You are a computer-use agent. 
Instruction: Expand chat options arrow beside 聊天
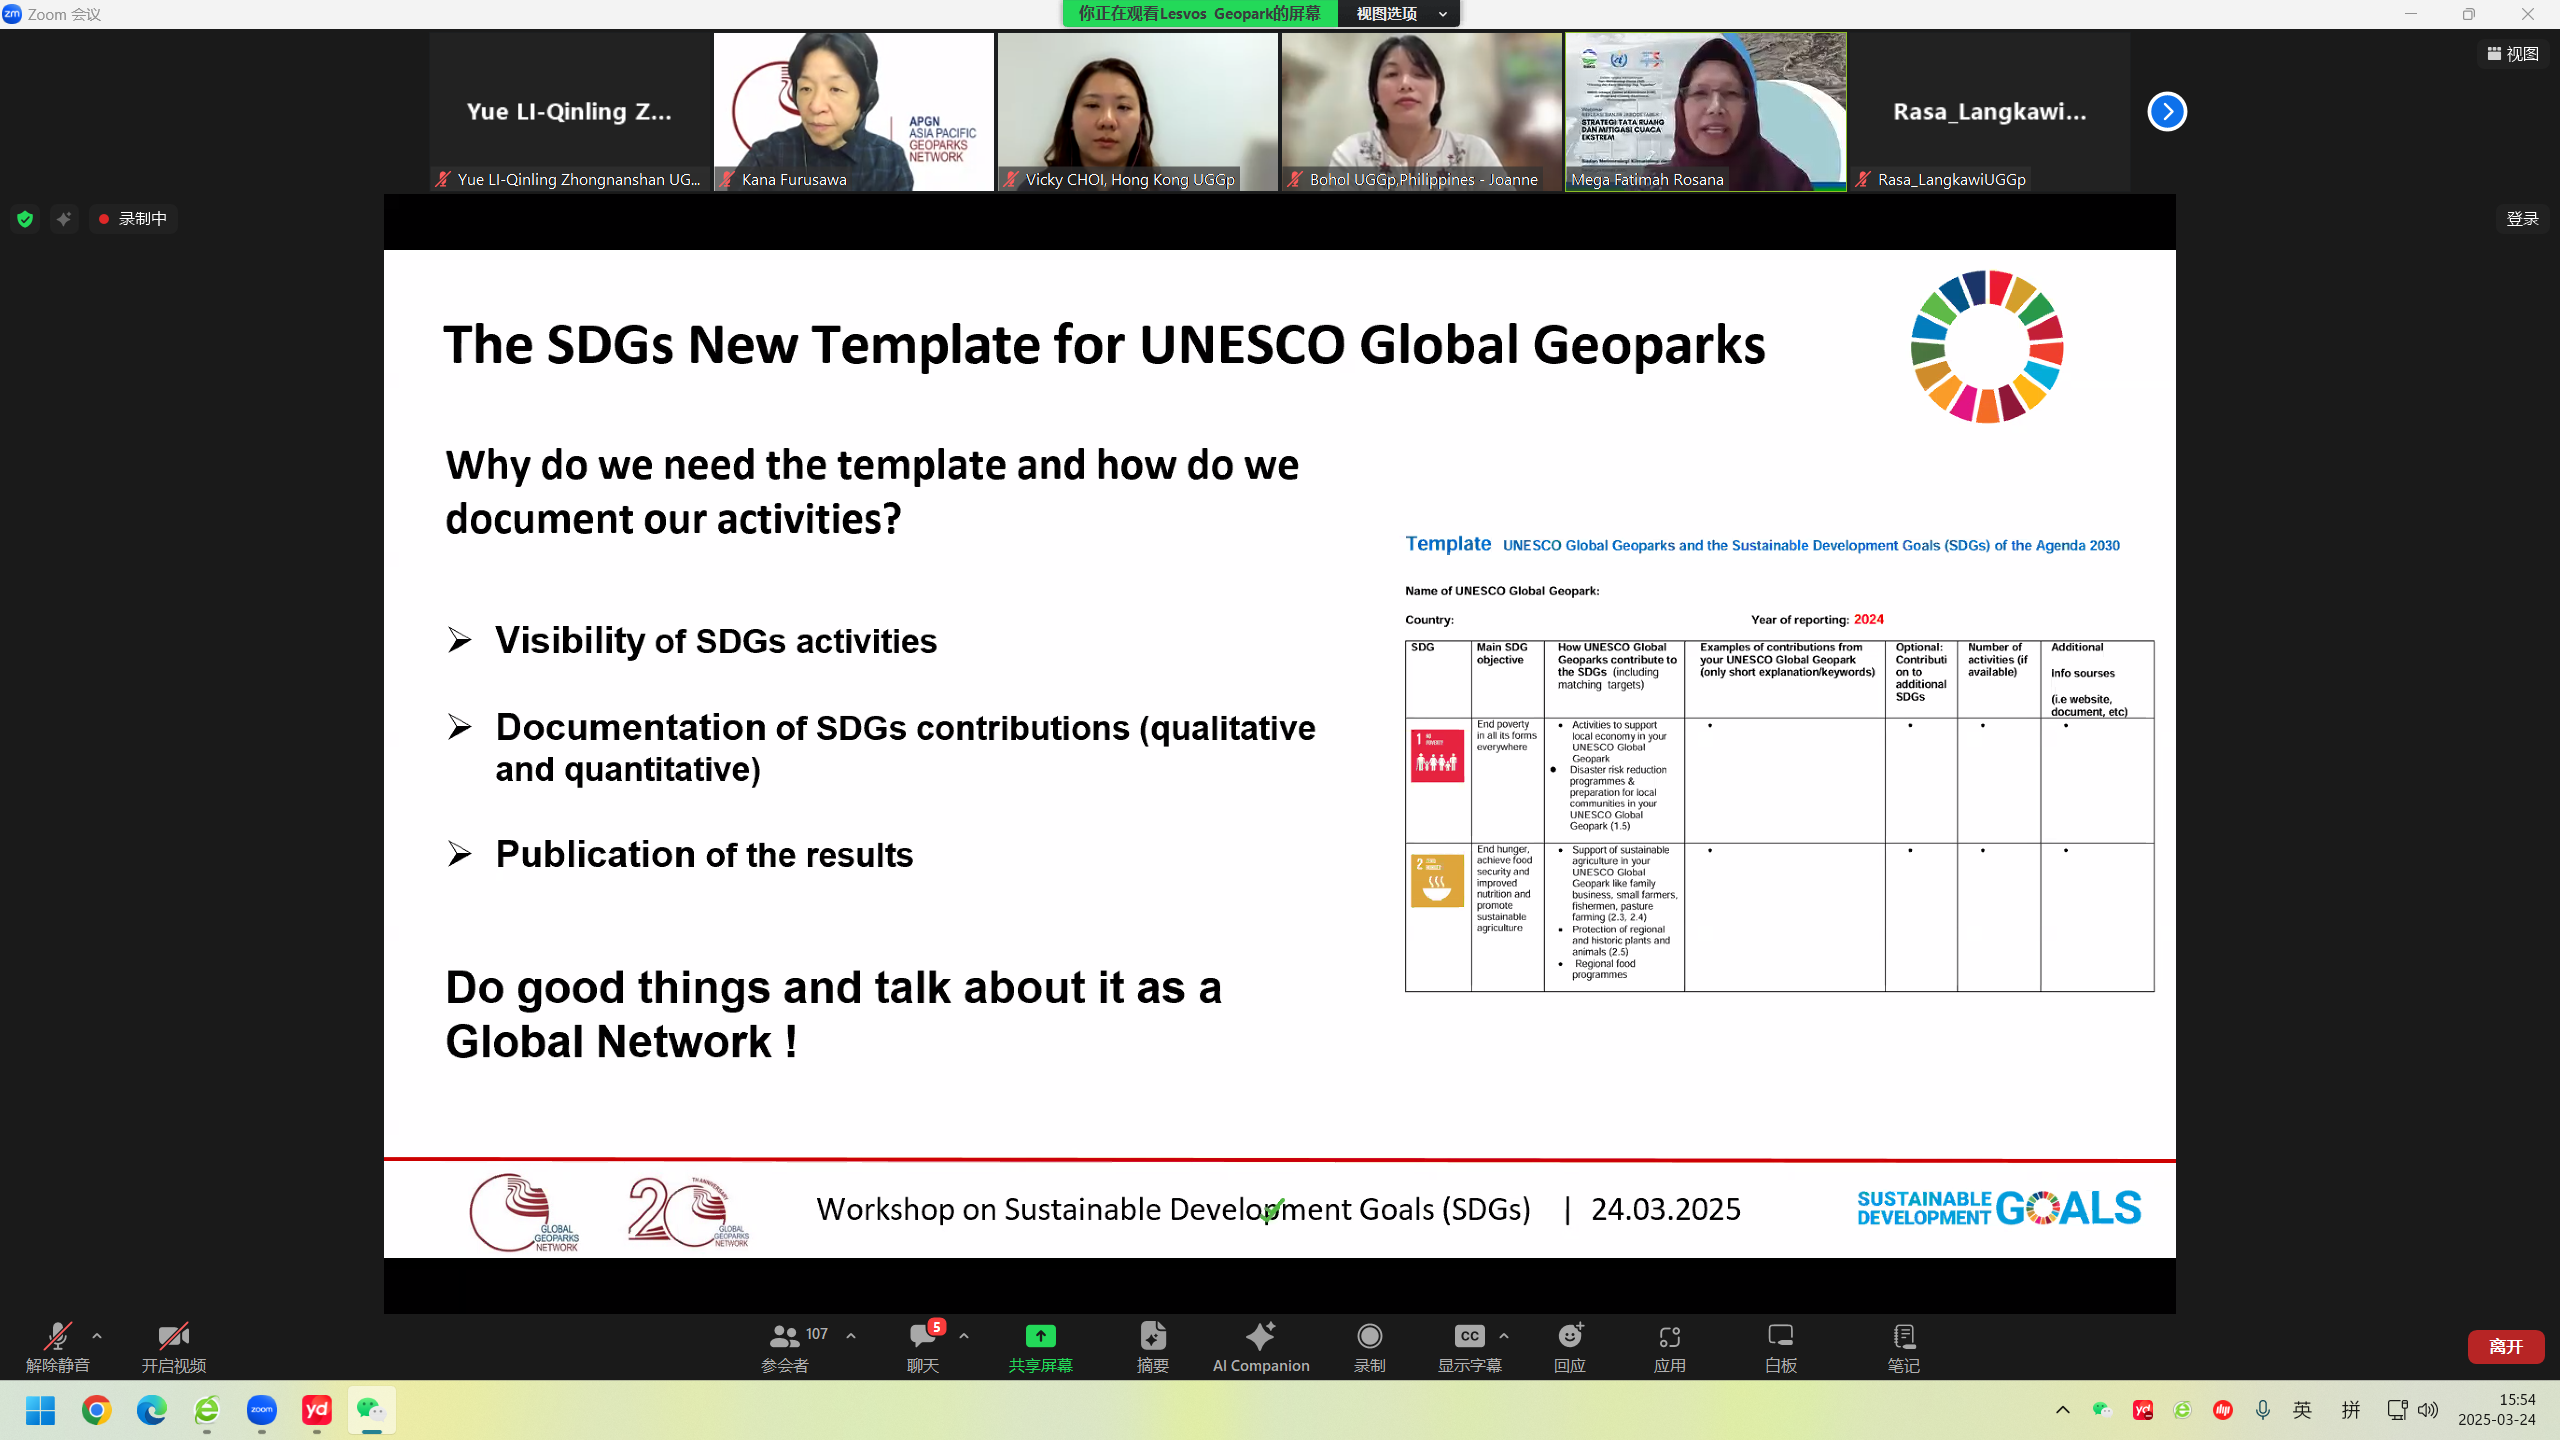964,1335
